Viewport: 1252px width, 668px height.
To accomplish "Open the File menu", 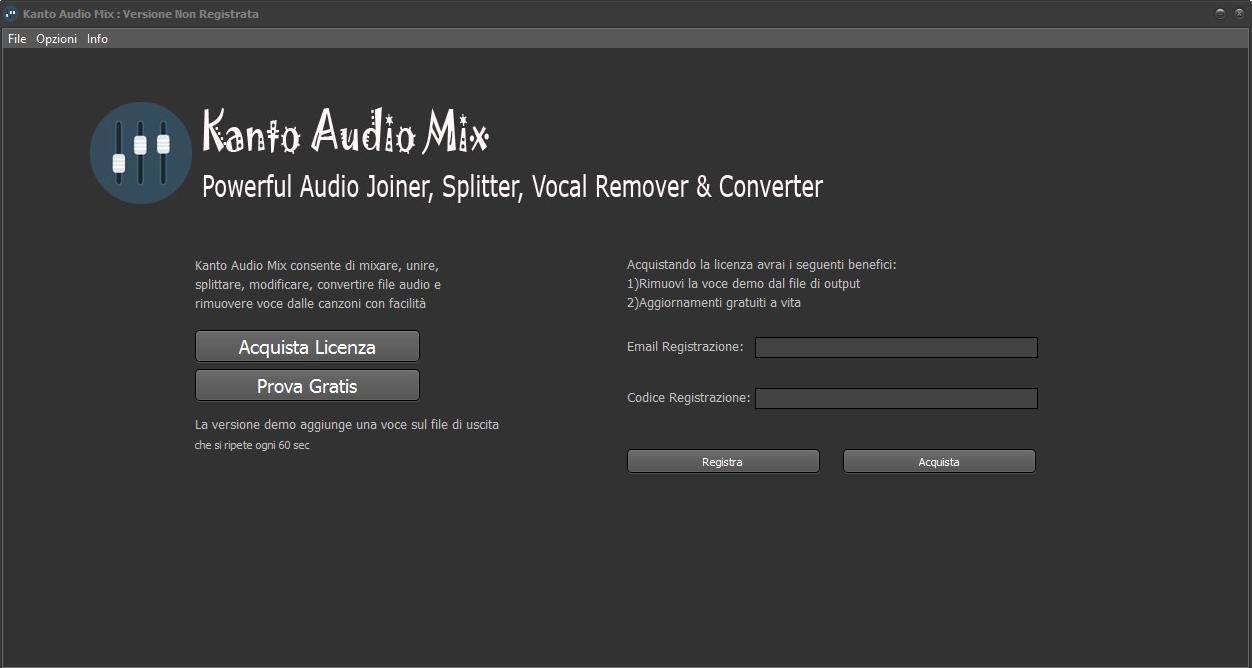I will (x=17, y=39).
